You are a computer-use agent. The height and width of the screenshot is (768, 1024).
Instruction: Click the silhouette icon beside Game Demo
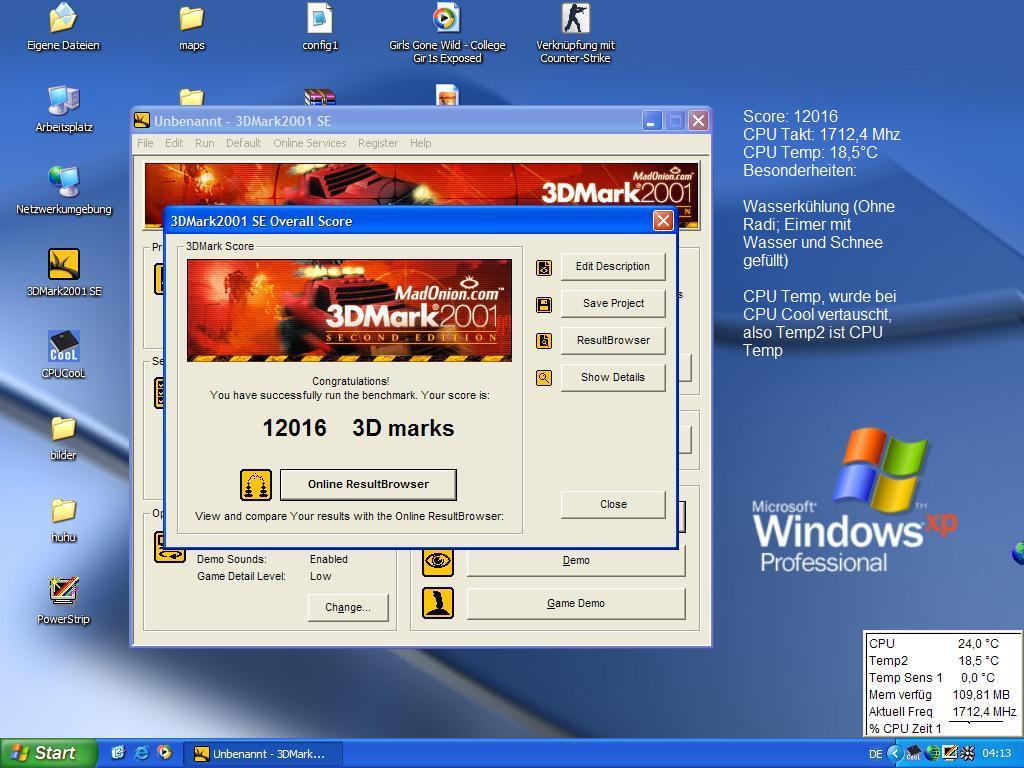point(438,603)
